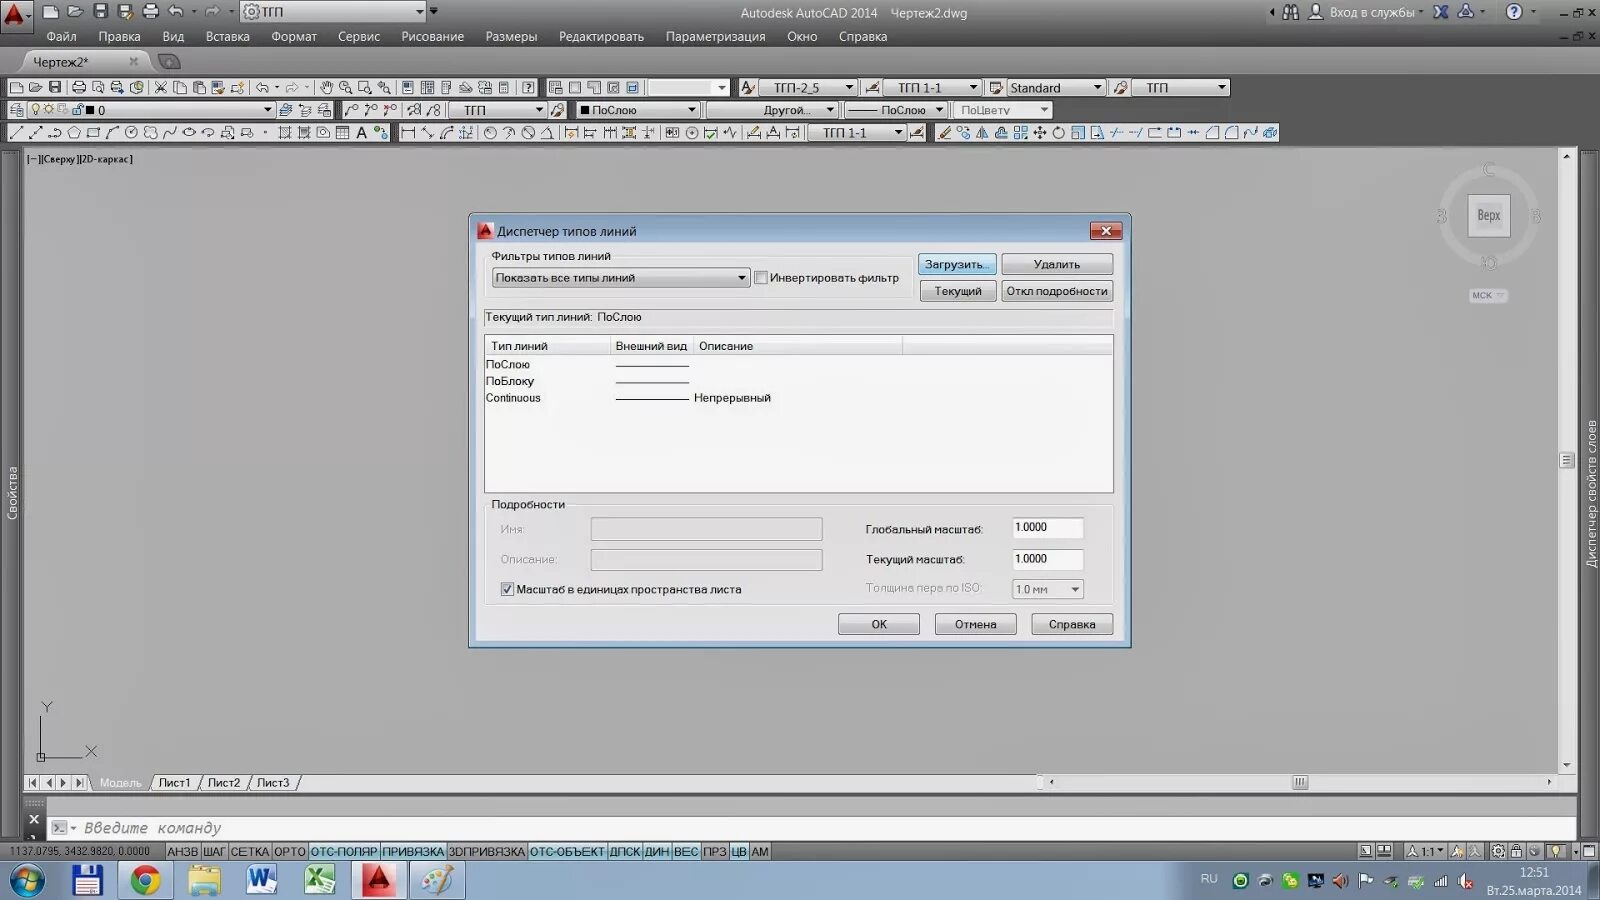Click the Linear dimension tool icon
Screen dimensions: 1600x900
coord(408,133)
